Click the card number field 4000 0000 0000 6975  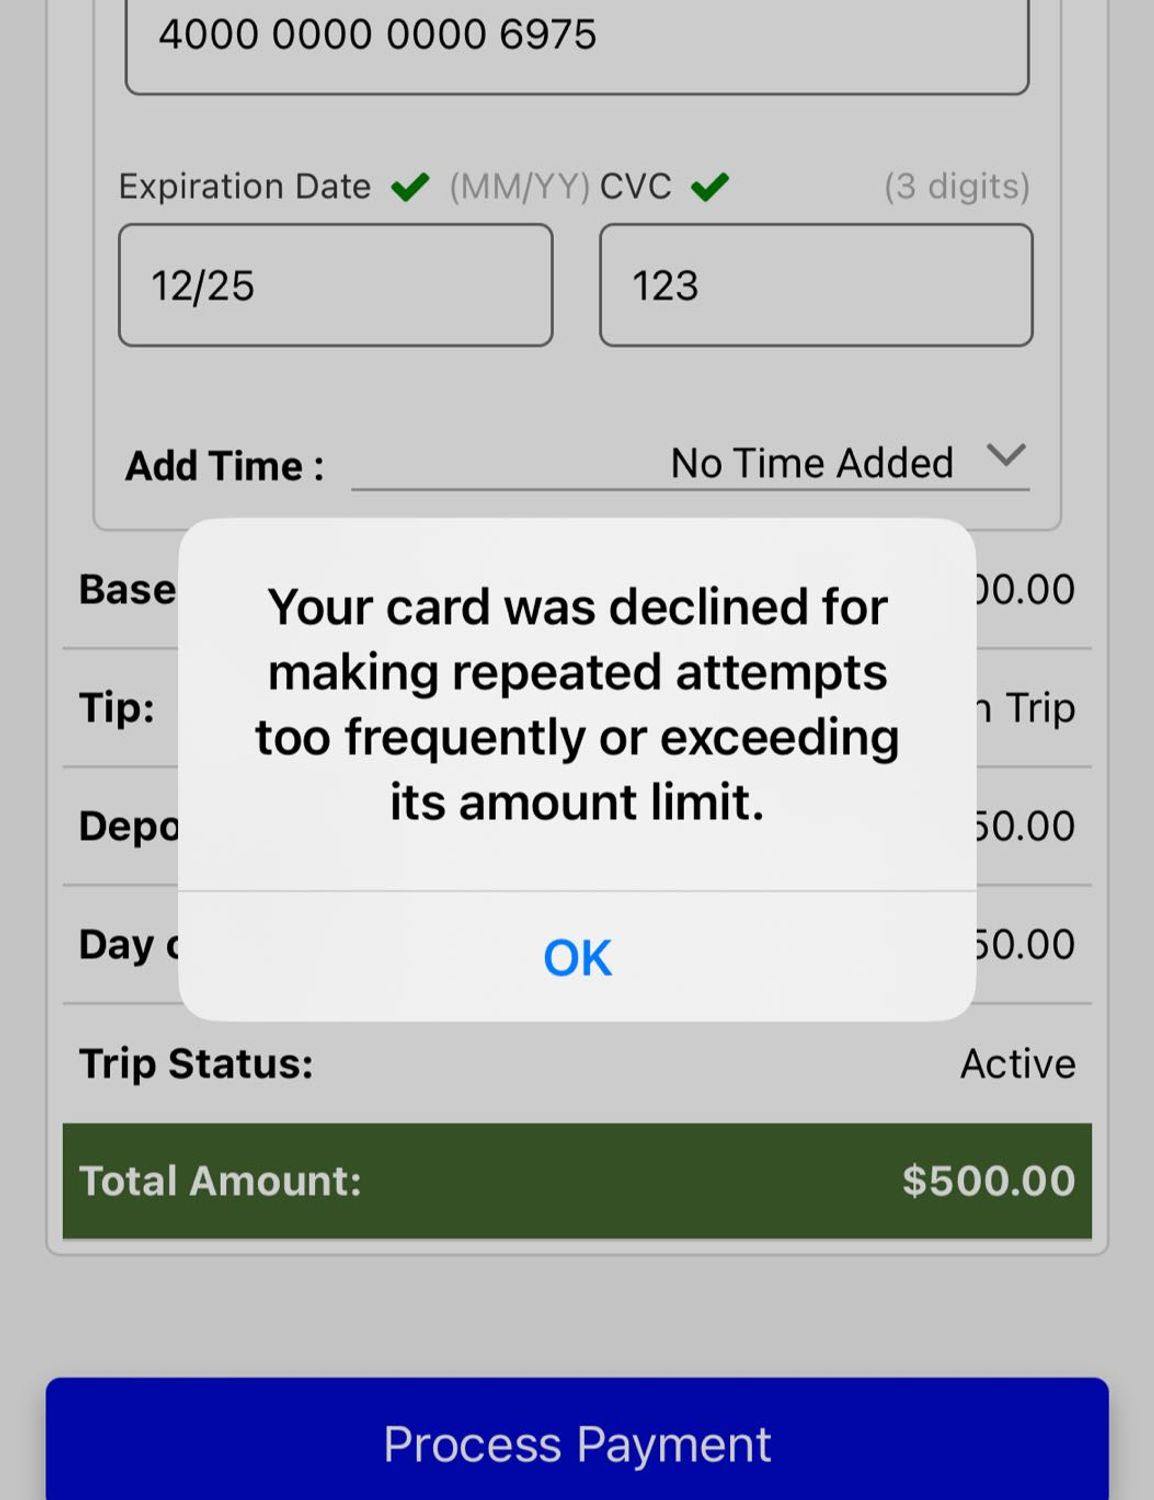(577, 40)
